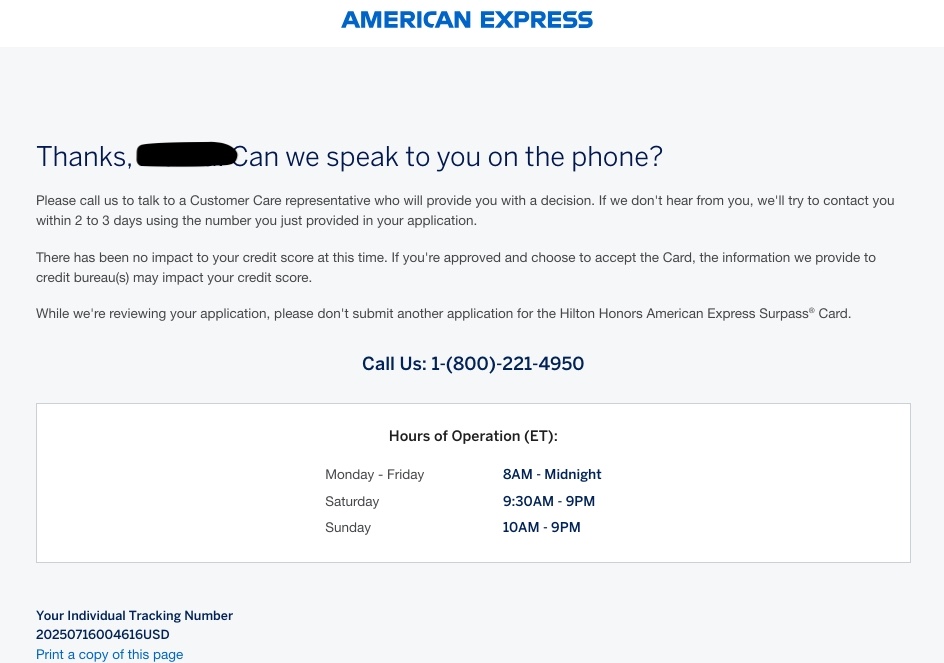The width and height of the screenshot is (944, 663).
Task: Click the Hours of Operation (ET) title
Action: point(473,436)
